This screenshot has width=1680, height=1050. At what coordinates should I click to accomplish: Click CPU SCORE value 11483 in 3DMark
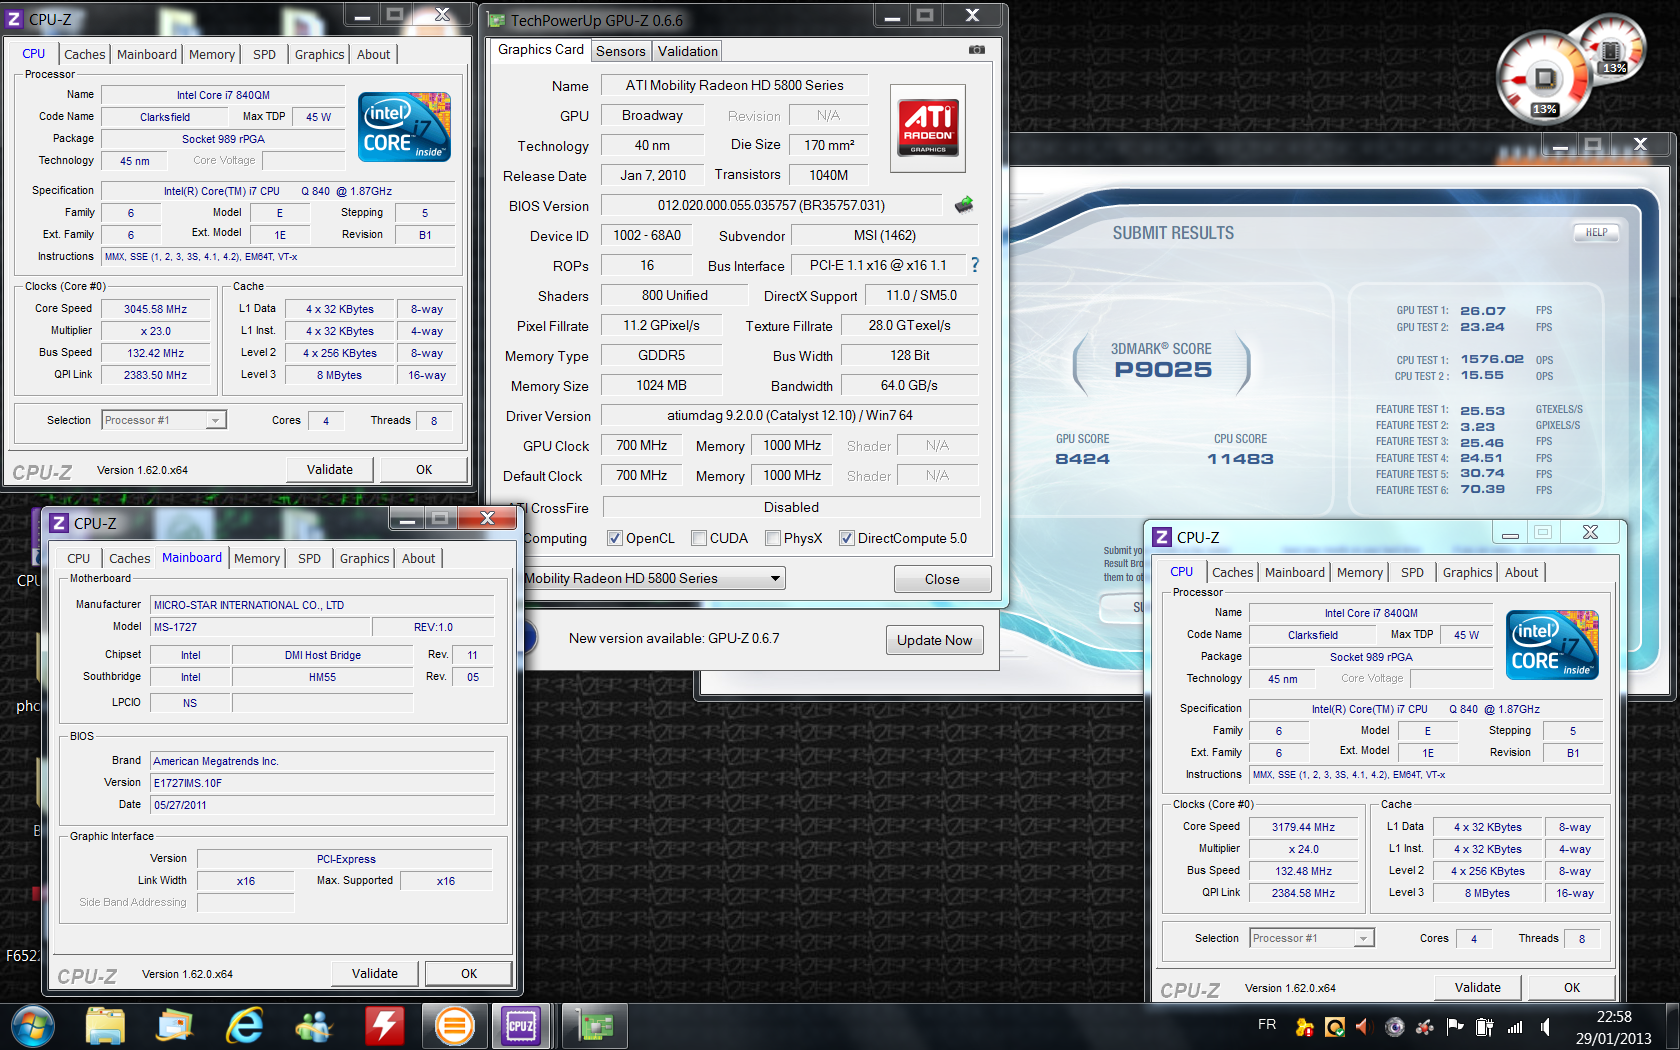[1240, 459]
